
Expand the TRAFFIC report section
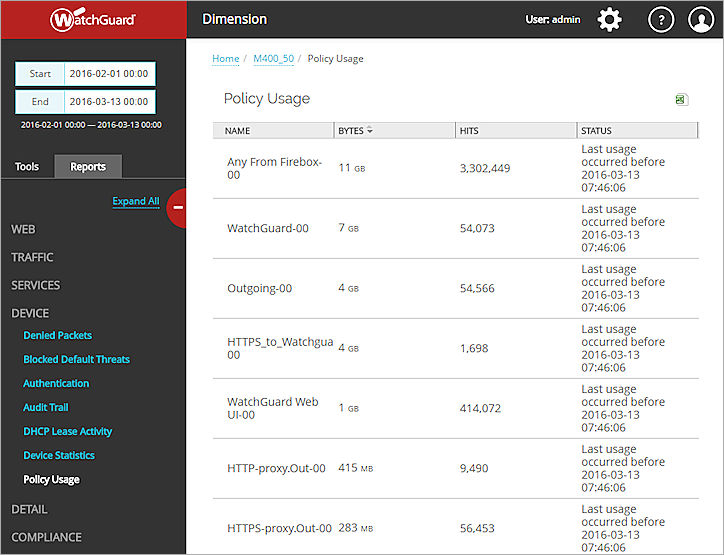coord(32,257)
